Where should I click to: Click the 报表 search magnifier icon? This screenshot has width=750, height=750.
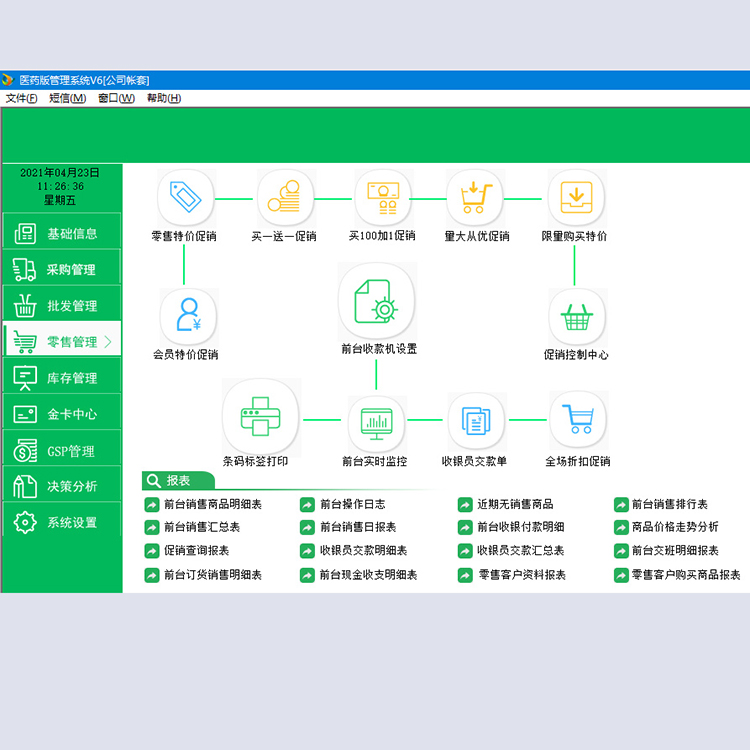click(x=154, y=480)
